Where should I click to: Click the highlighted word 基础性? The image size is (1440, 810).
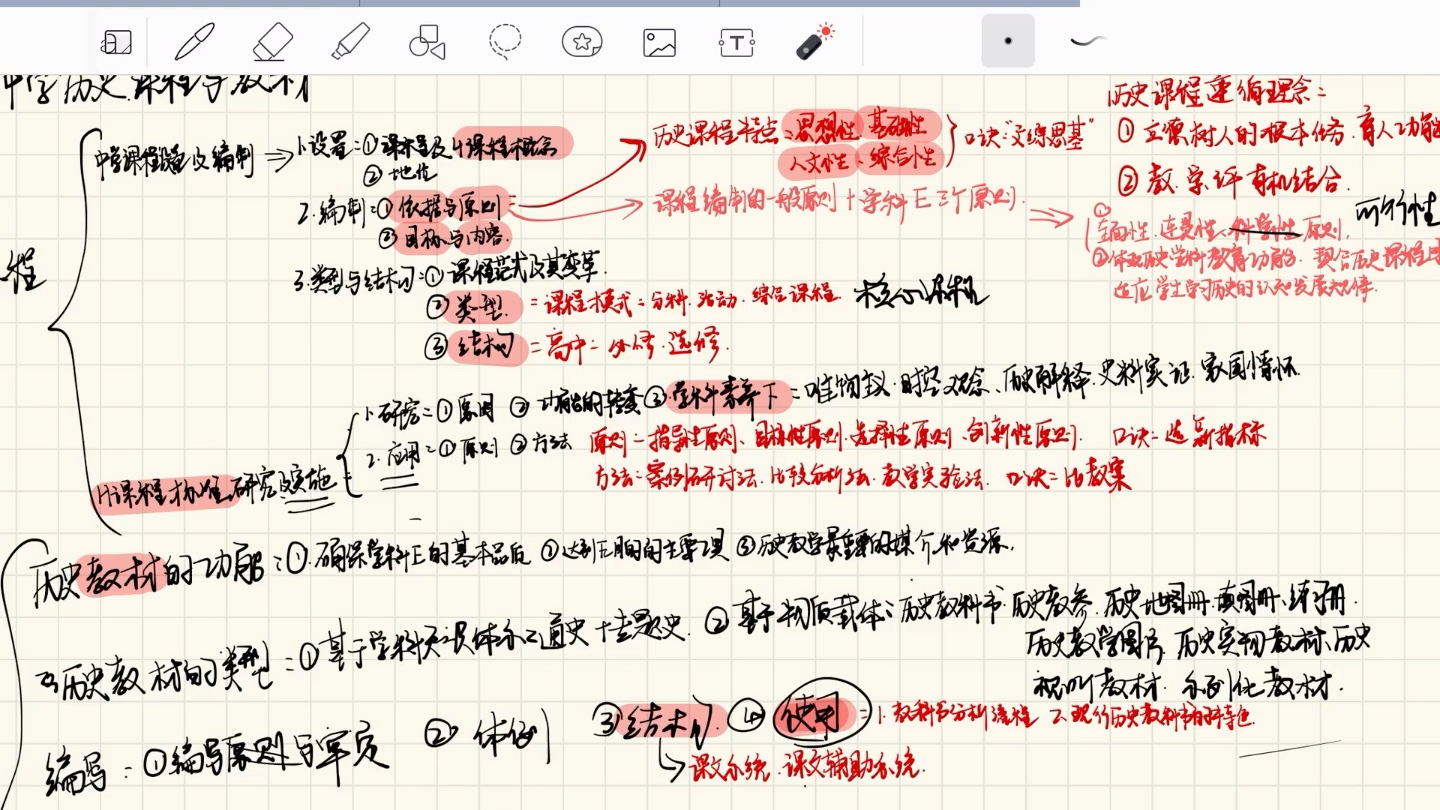point(900,123)
